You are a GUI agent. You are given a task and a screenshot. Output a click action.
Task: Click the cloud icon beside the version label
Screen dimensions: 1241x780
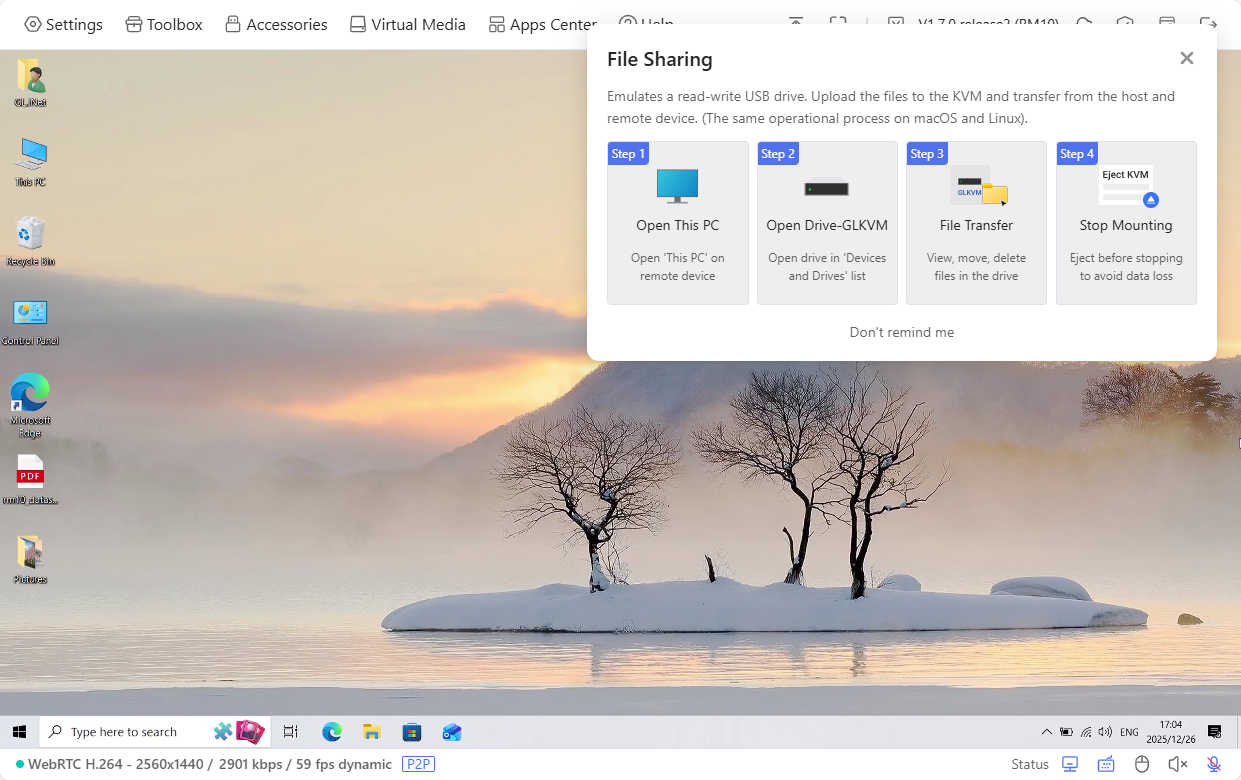click(1084, 23)
